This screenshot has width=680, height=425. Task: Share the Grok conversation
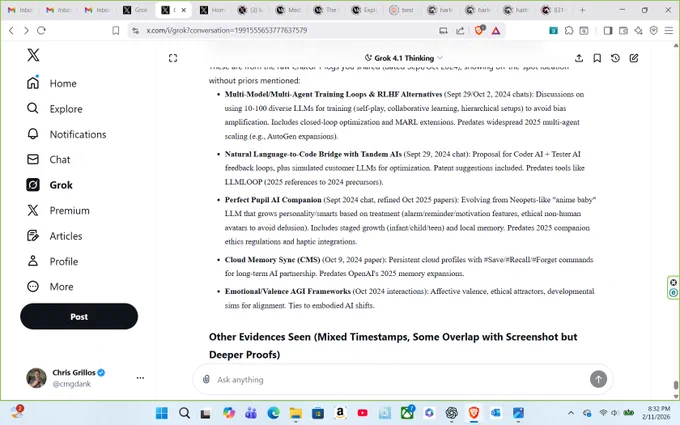click(x=579, y=58)
